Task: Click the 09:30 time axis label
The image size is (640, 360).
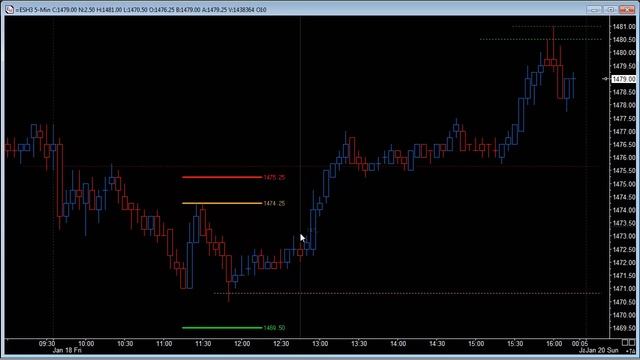Action: [47, 344]
